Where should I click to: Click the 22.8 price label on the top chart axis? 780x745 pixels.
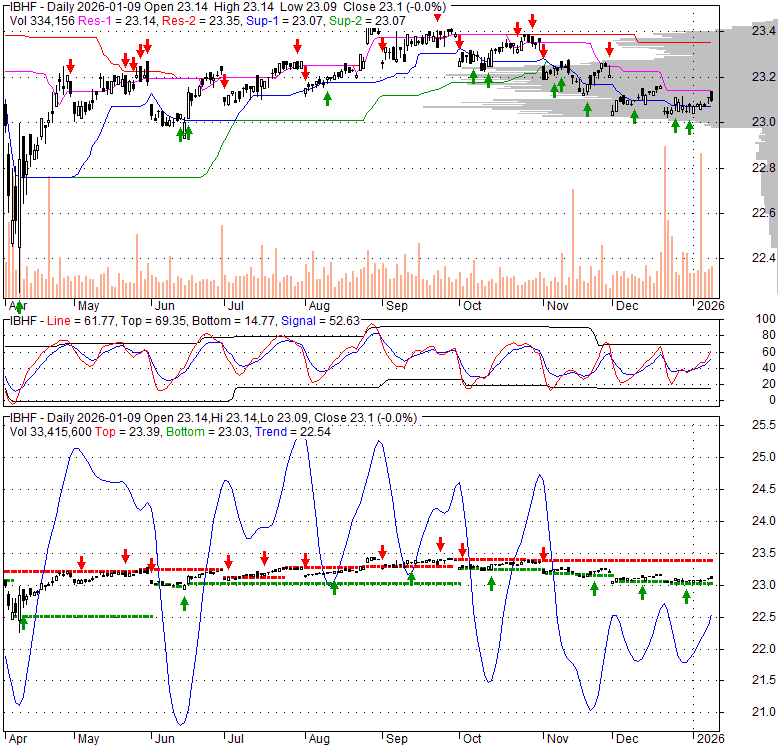763,168
